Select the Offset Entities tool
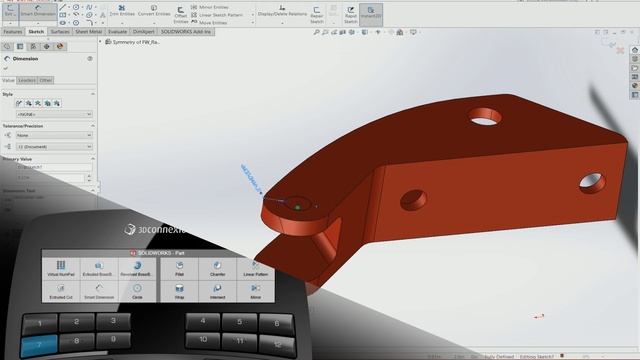 180,15
